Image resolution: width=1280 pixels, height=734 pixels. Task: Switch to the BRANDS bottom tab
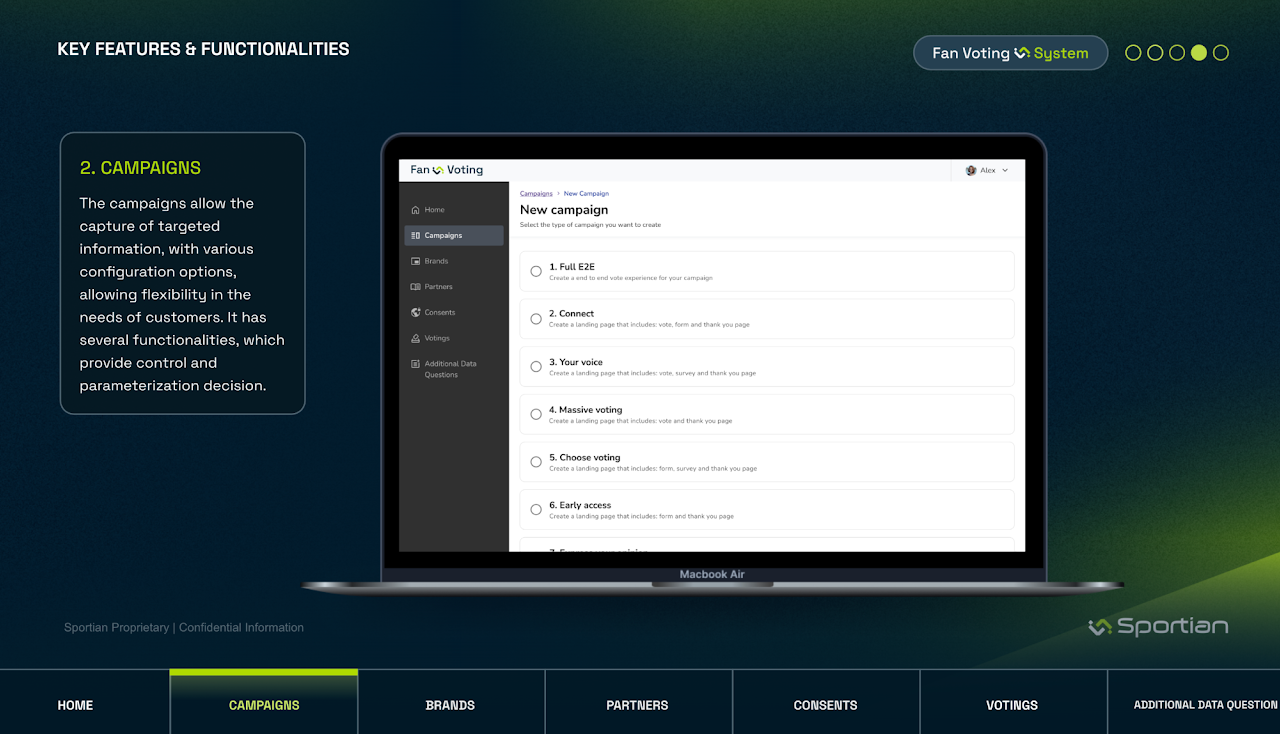pos(450,702)
